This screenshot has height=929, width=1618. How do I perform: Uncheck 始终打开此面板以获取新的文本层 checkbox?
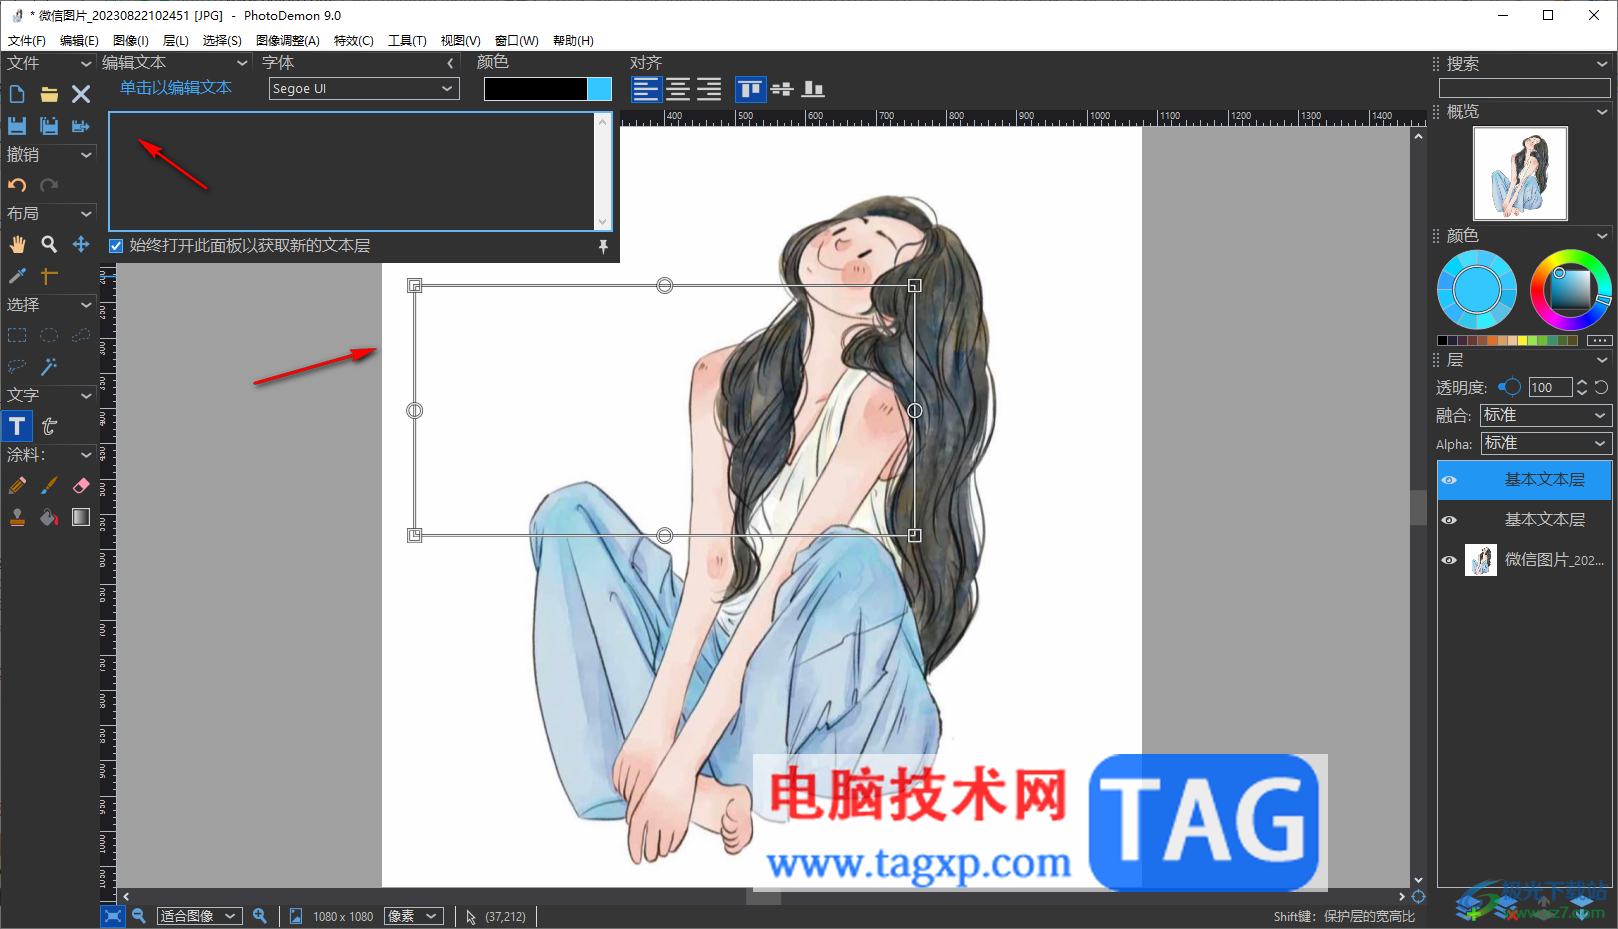[116, 246]
